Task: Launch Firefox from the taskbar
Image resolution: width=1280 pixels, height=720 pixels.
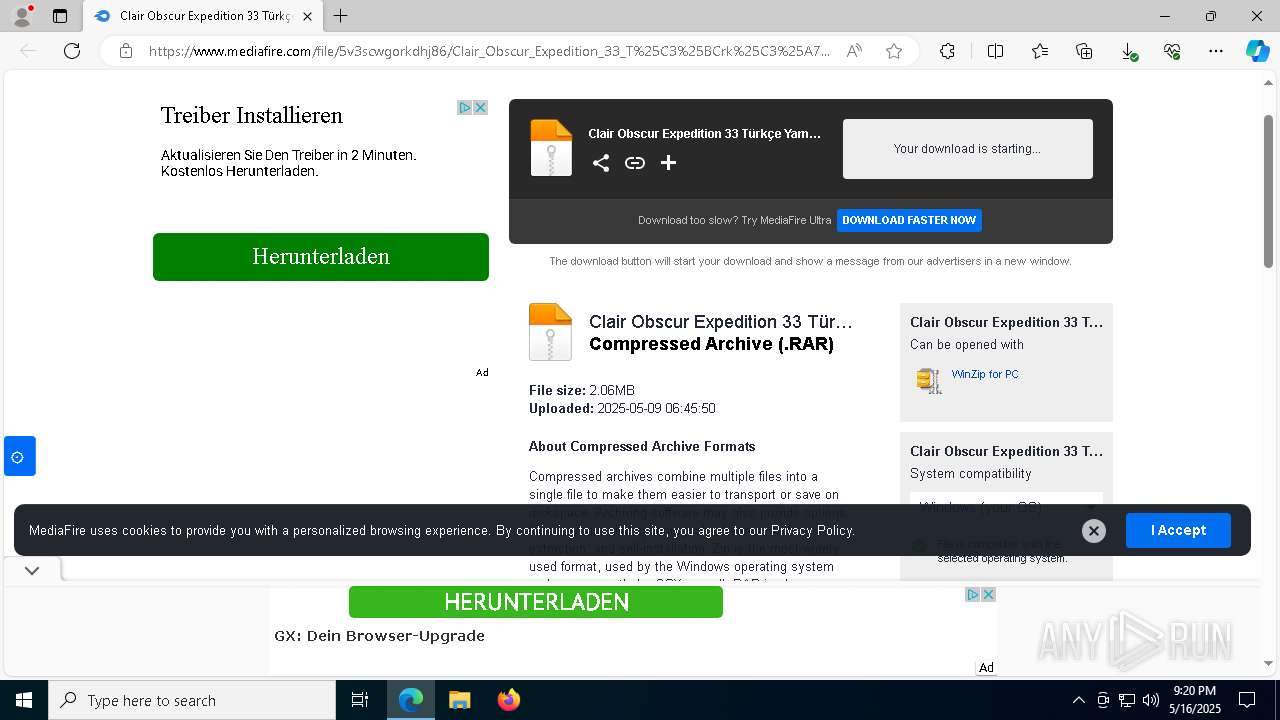Action: coord(508,700)
